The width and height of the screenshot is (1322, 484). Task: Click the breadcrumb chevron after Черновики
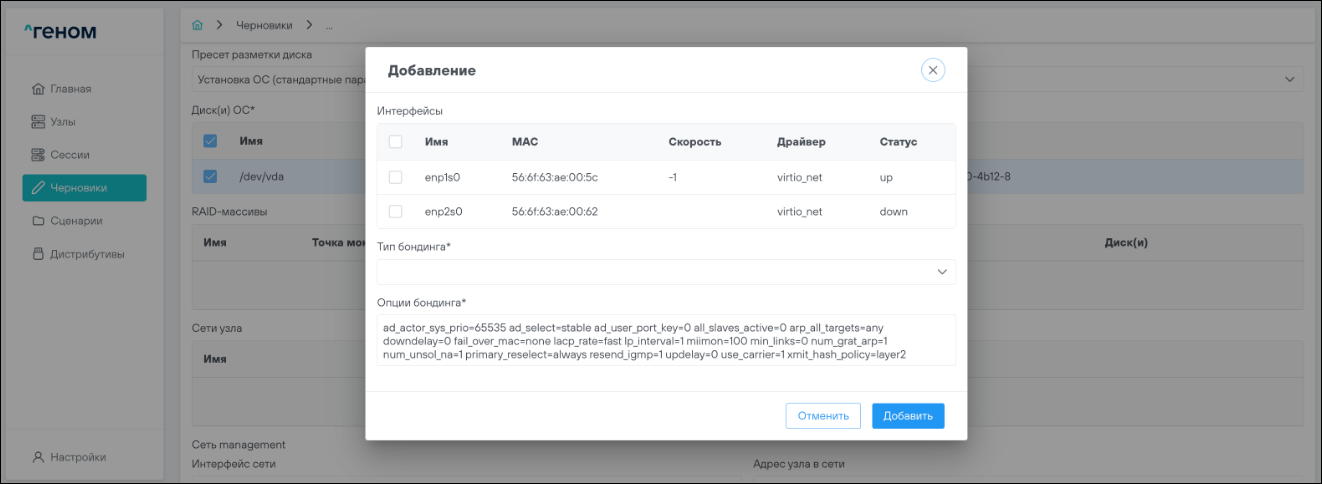[309, 24]
